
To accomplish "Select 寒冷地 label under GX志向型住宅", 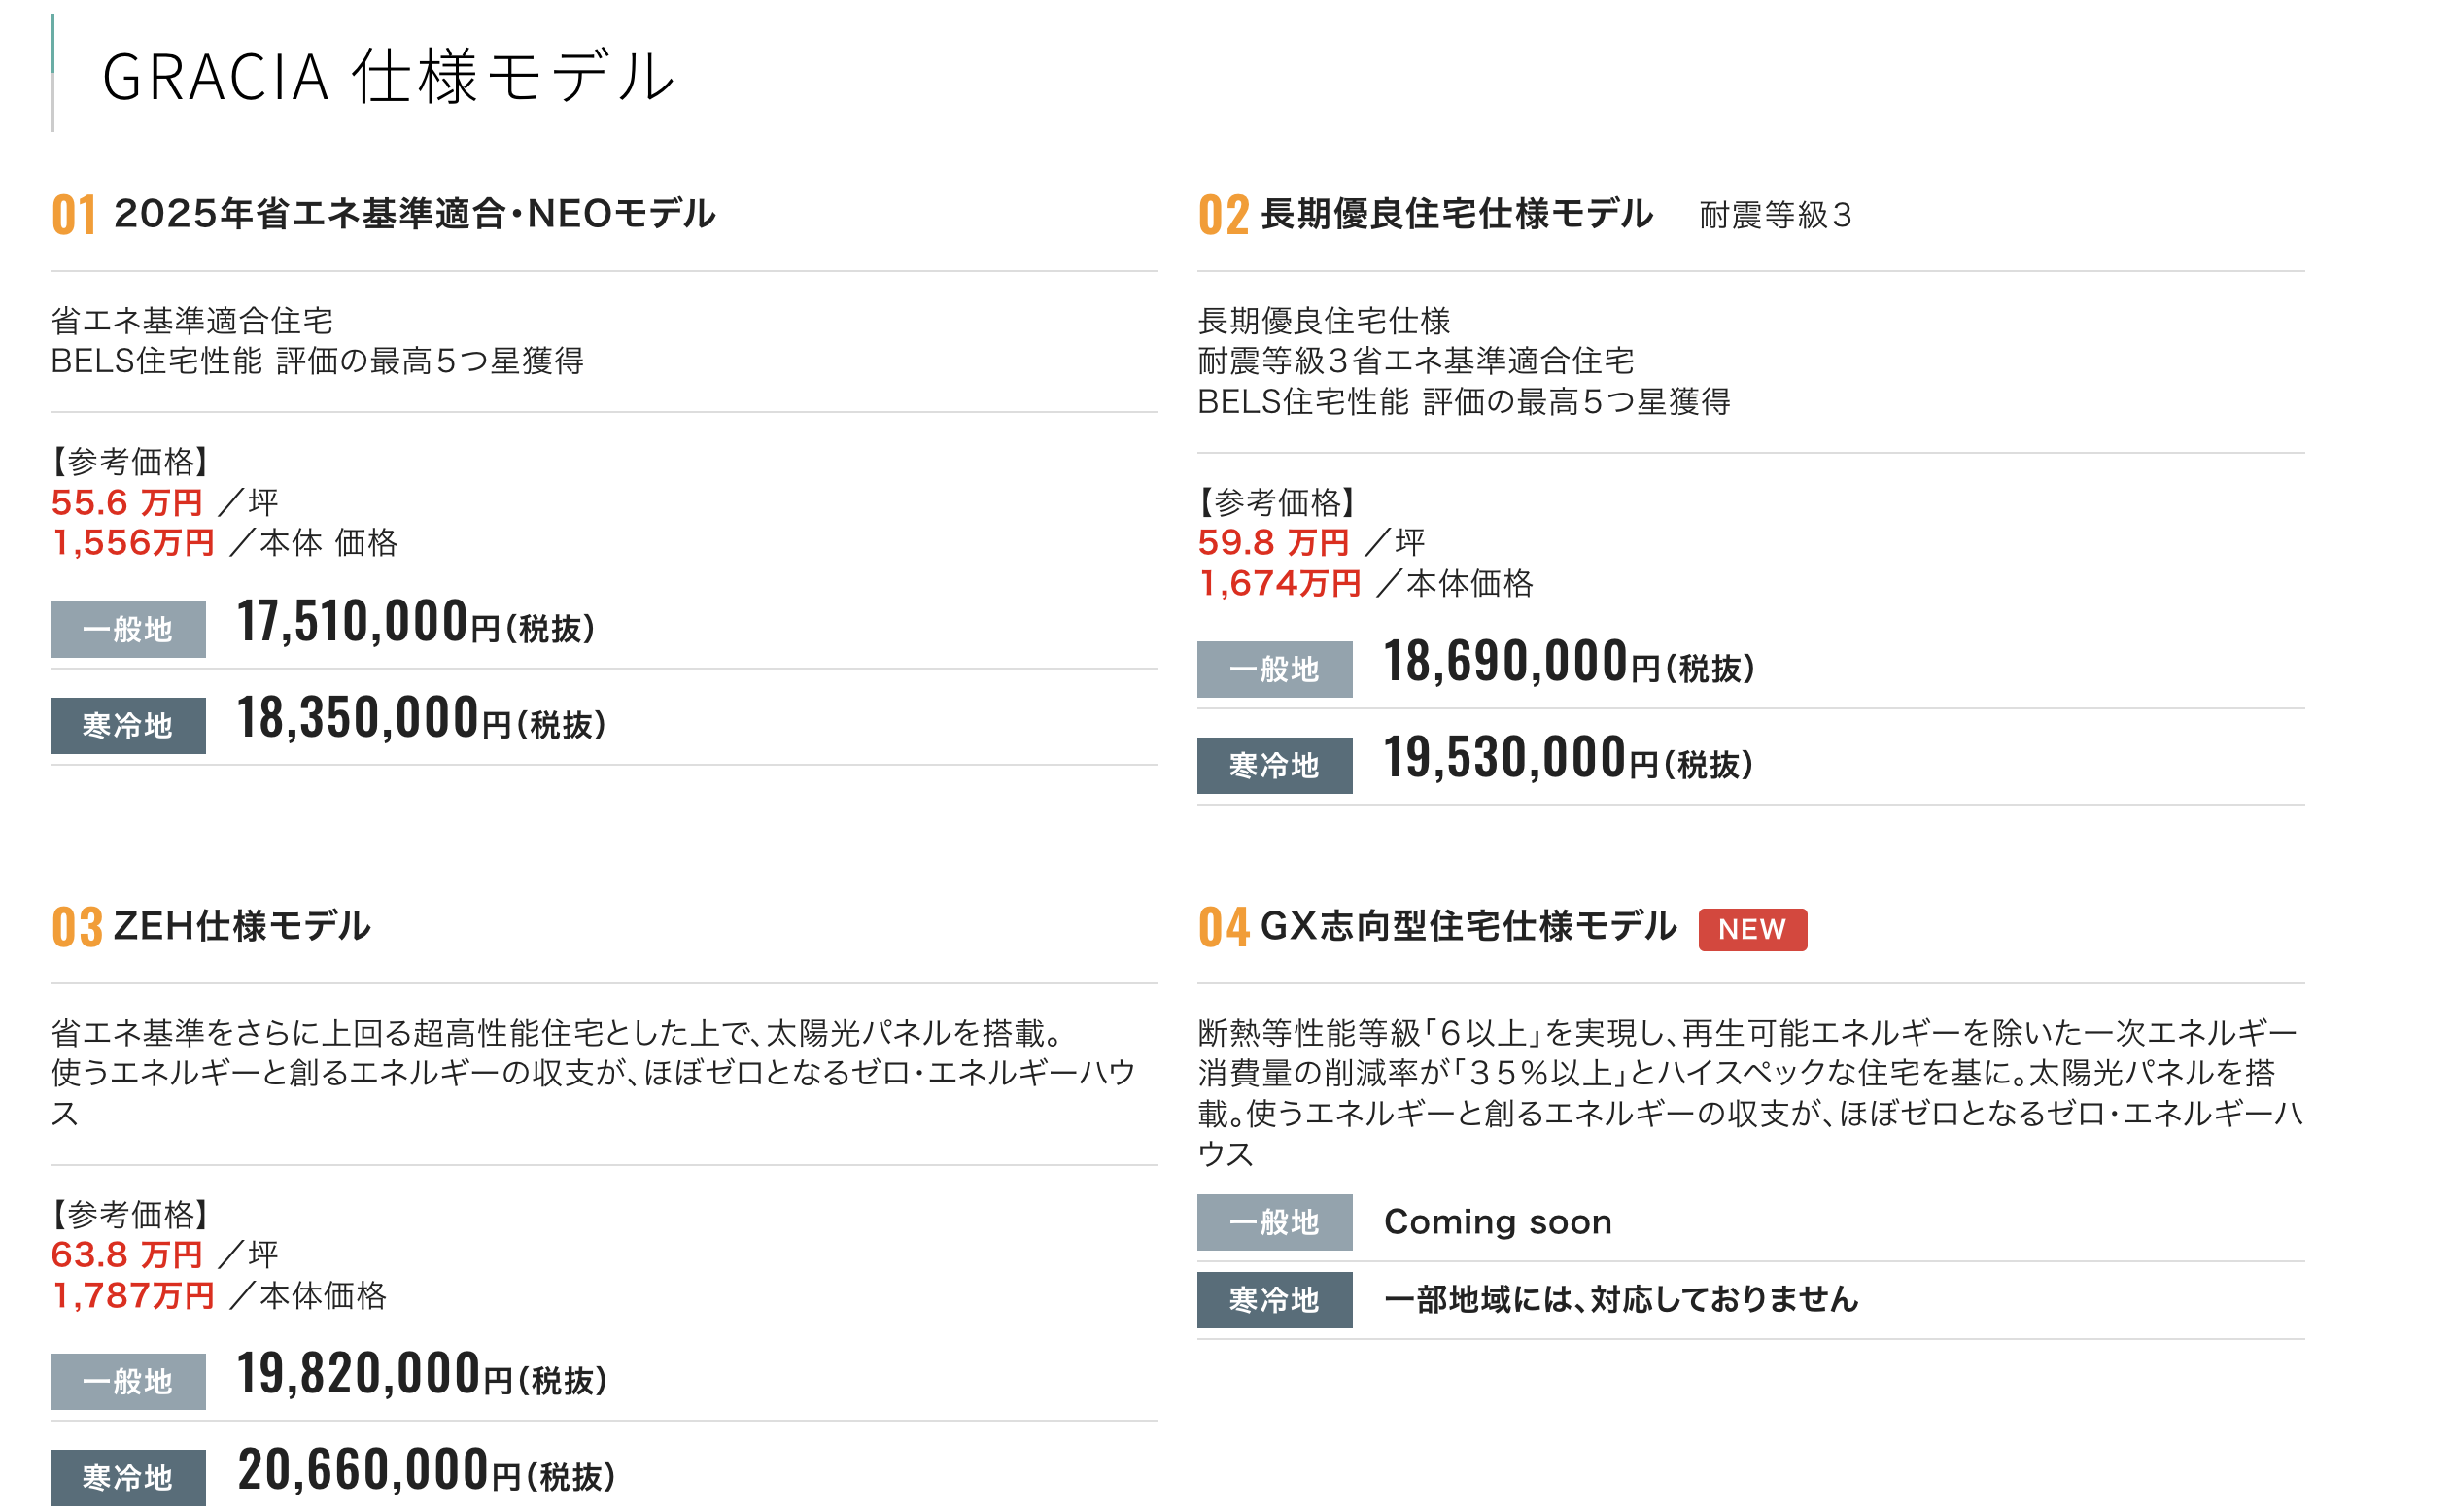I will pyautogui.click(x=1274, y=1300).
